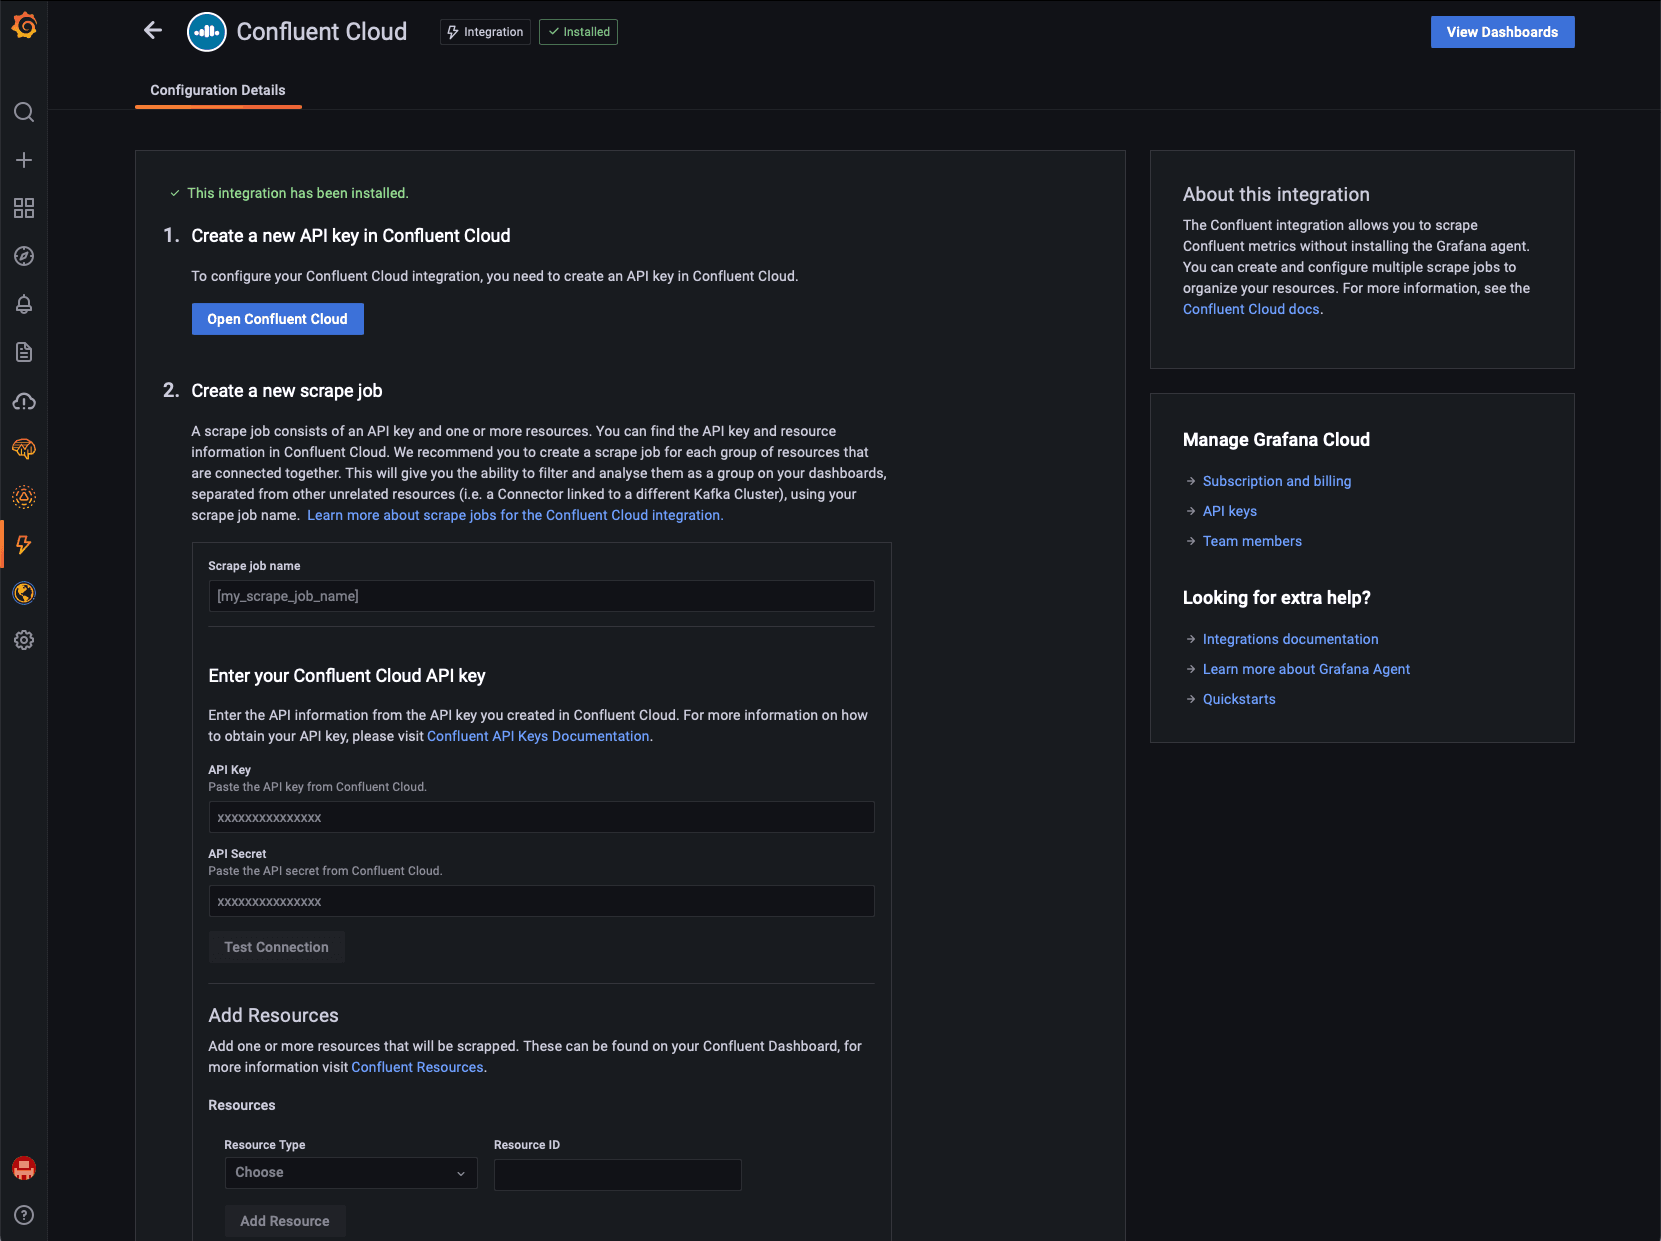Focus the API Secret text field
The height and width of the screenshot is (1241, 1661).
tap(541, 901)
